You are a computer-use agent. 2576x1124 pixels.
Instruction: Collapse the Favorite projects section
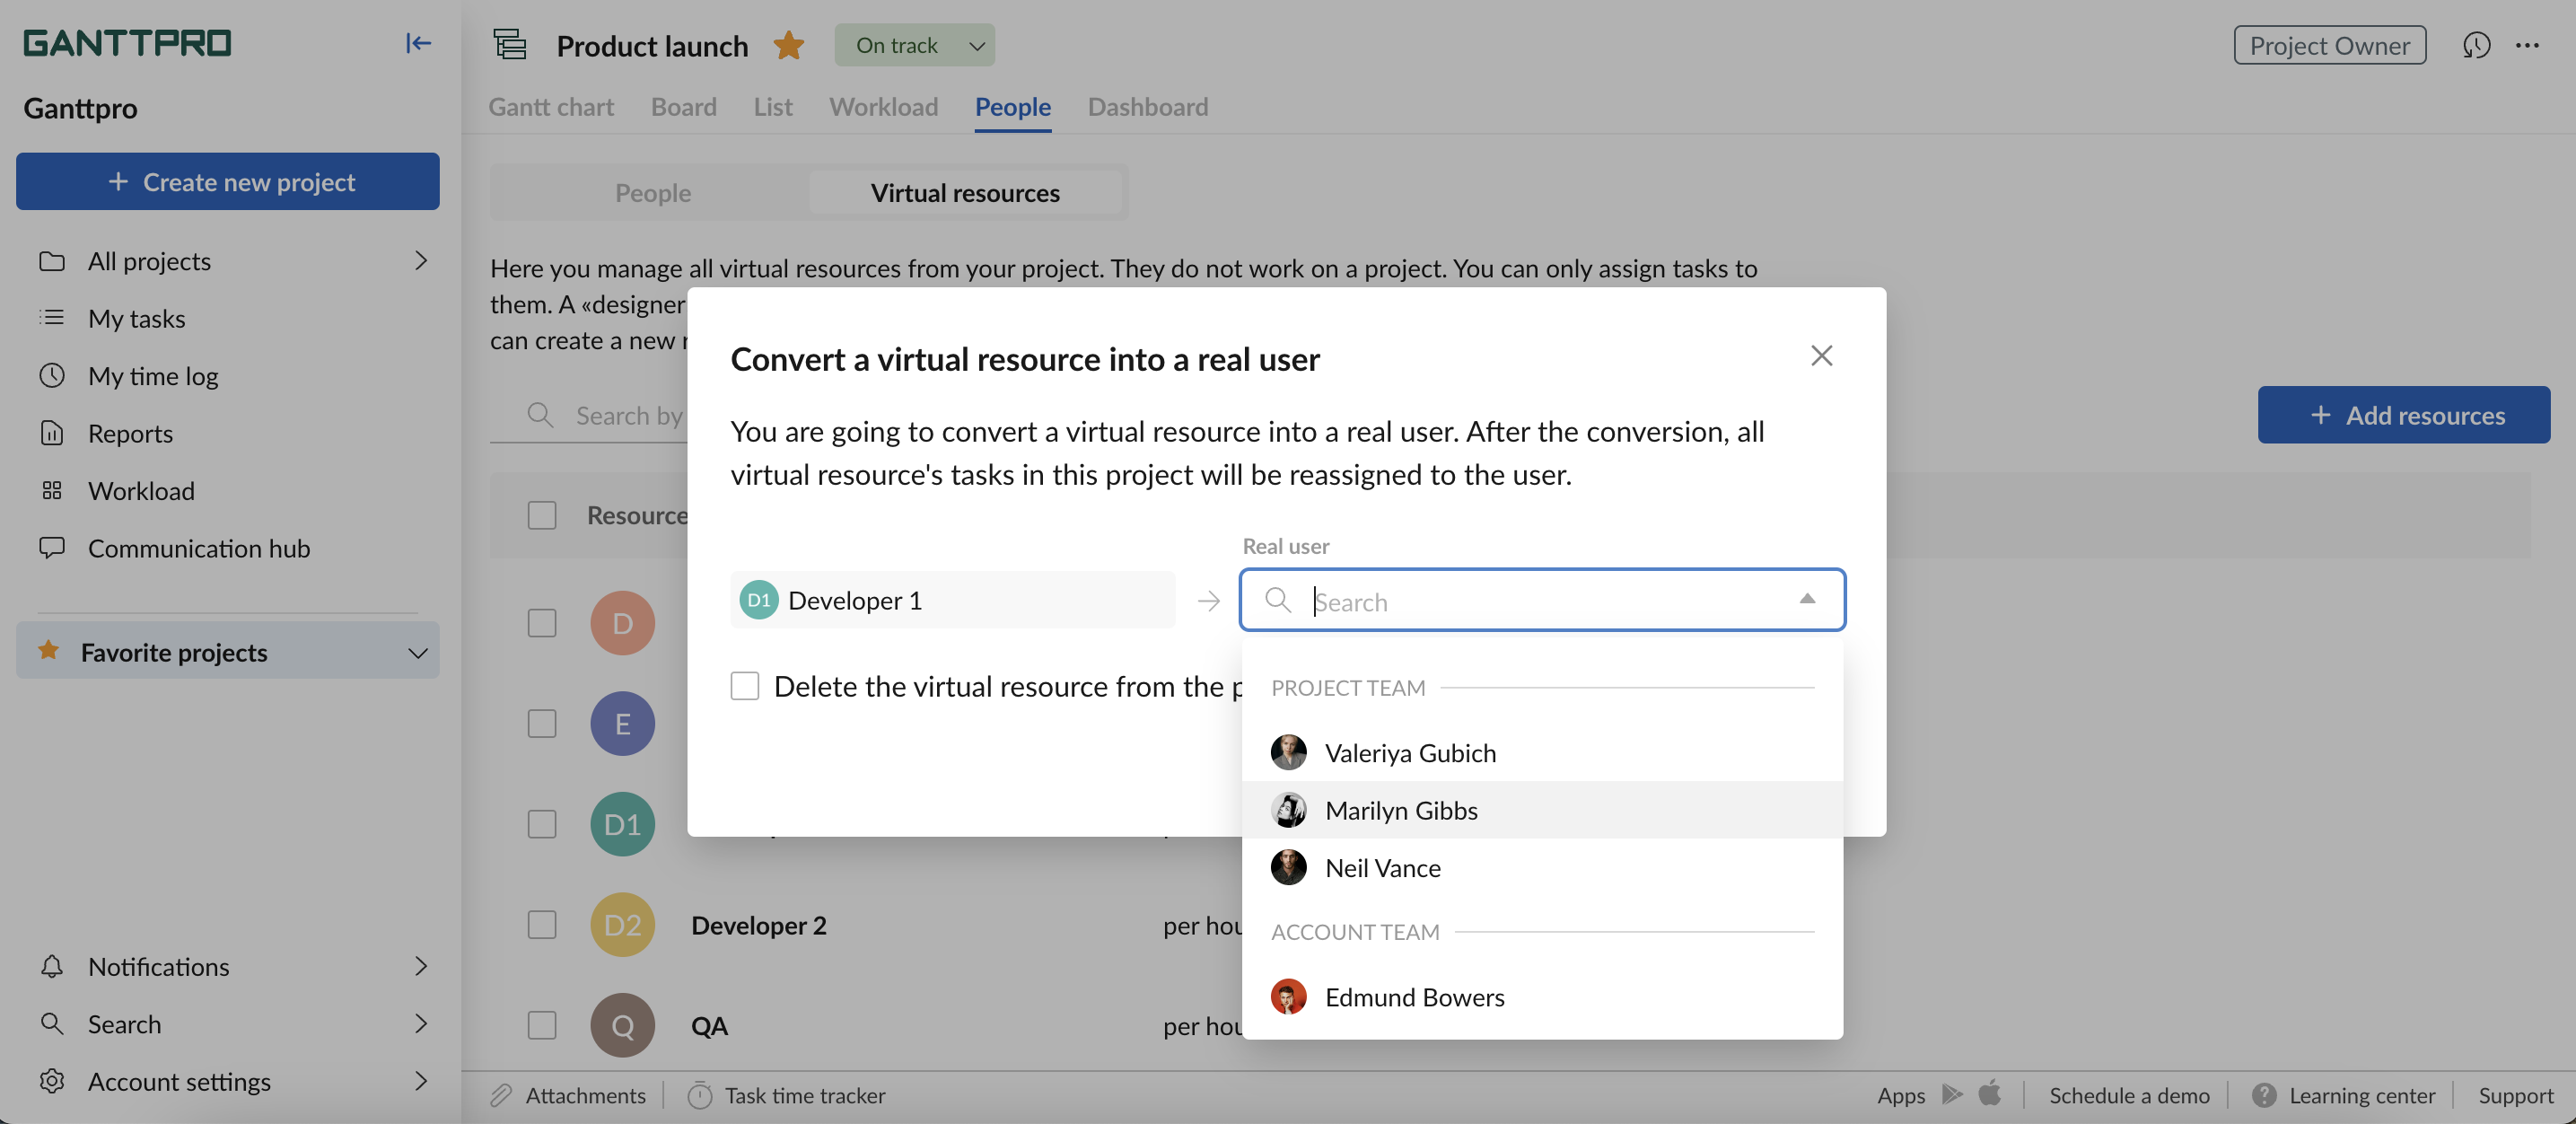point(417,652)
